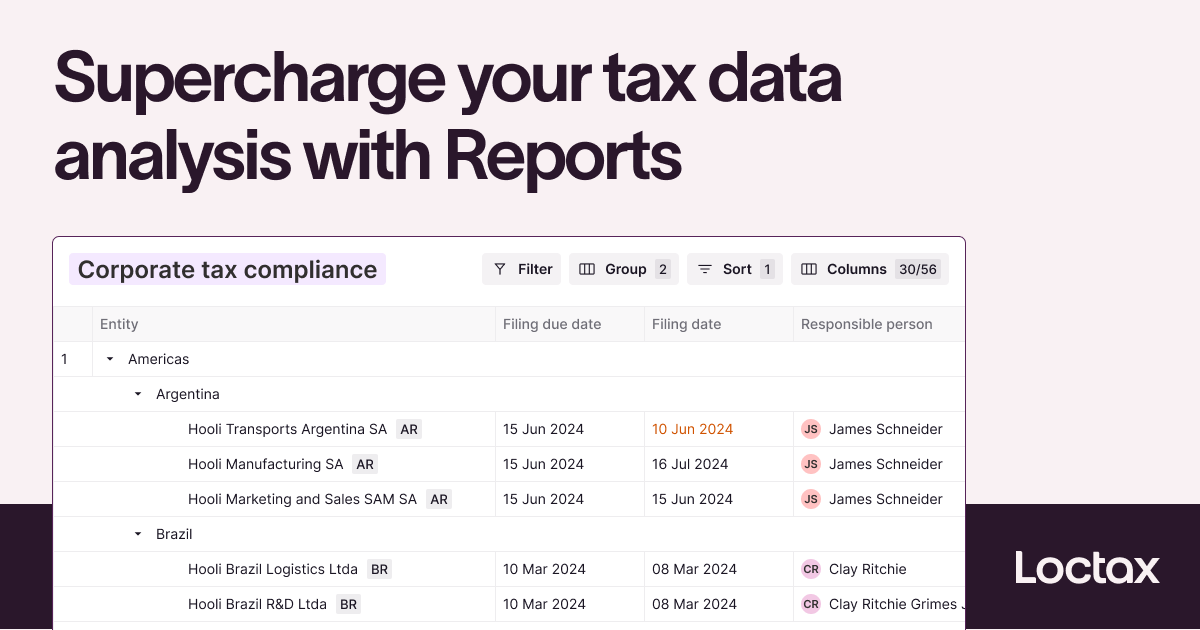Select the Entity column header

(x=119, y=324)
